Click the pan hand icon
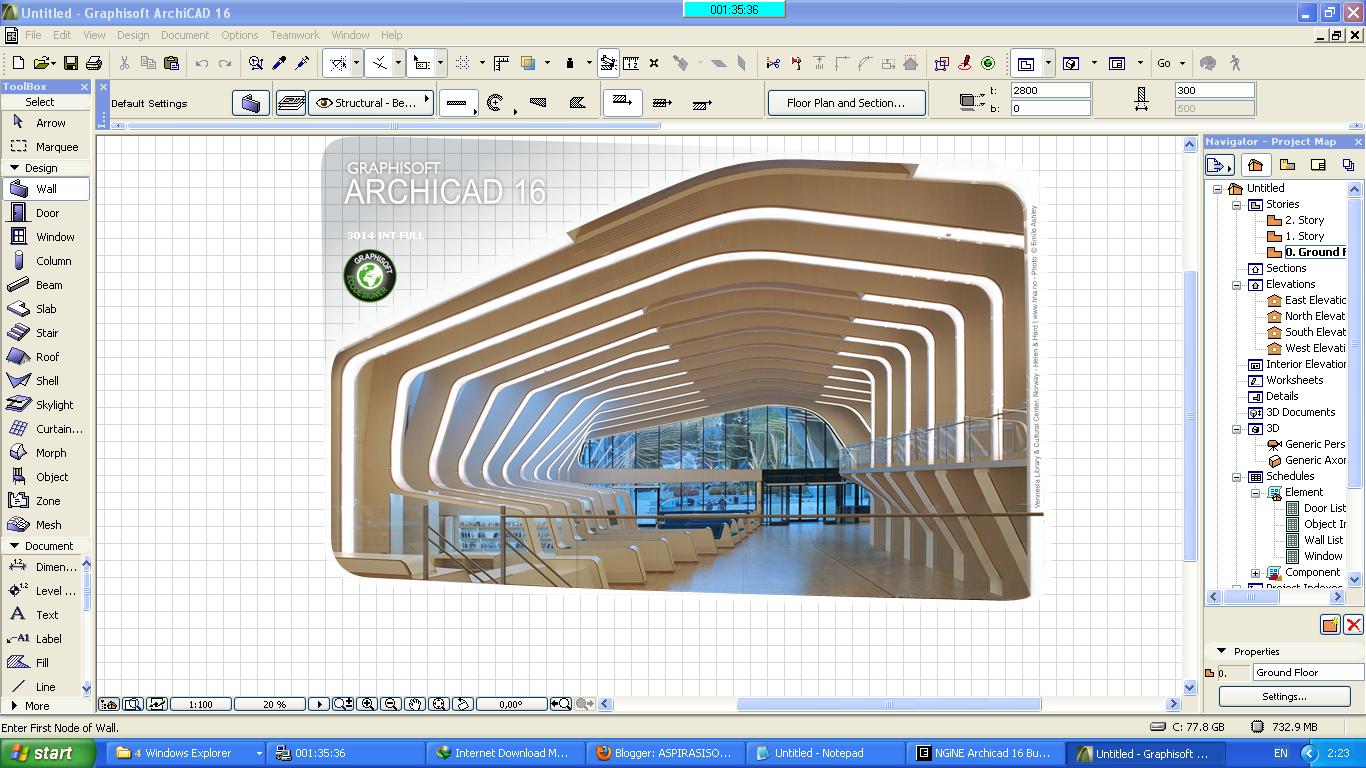 tap(415, 704)
